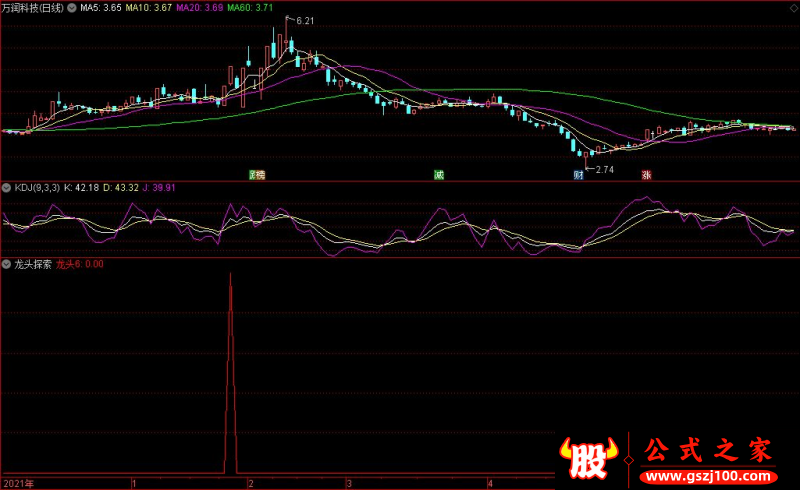Select the MA5 moving average label
This screenshot has height=490, width=800.
[x=101, y=8]
